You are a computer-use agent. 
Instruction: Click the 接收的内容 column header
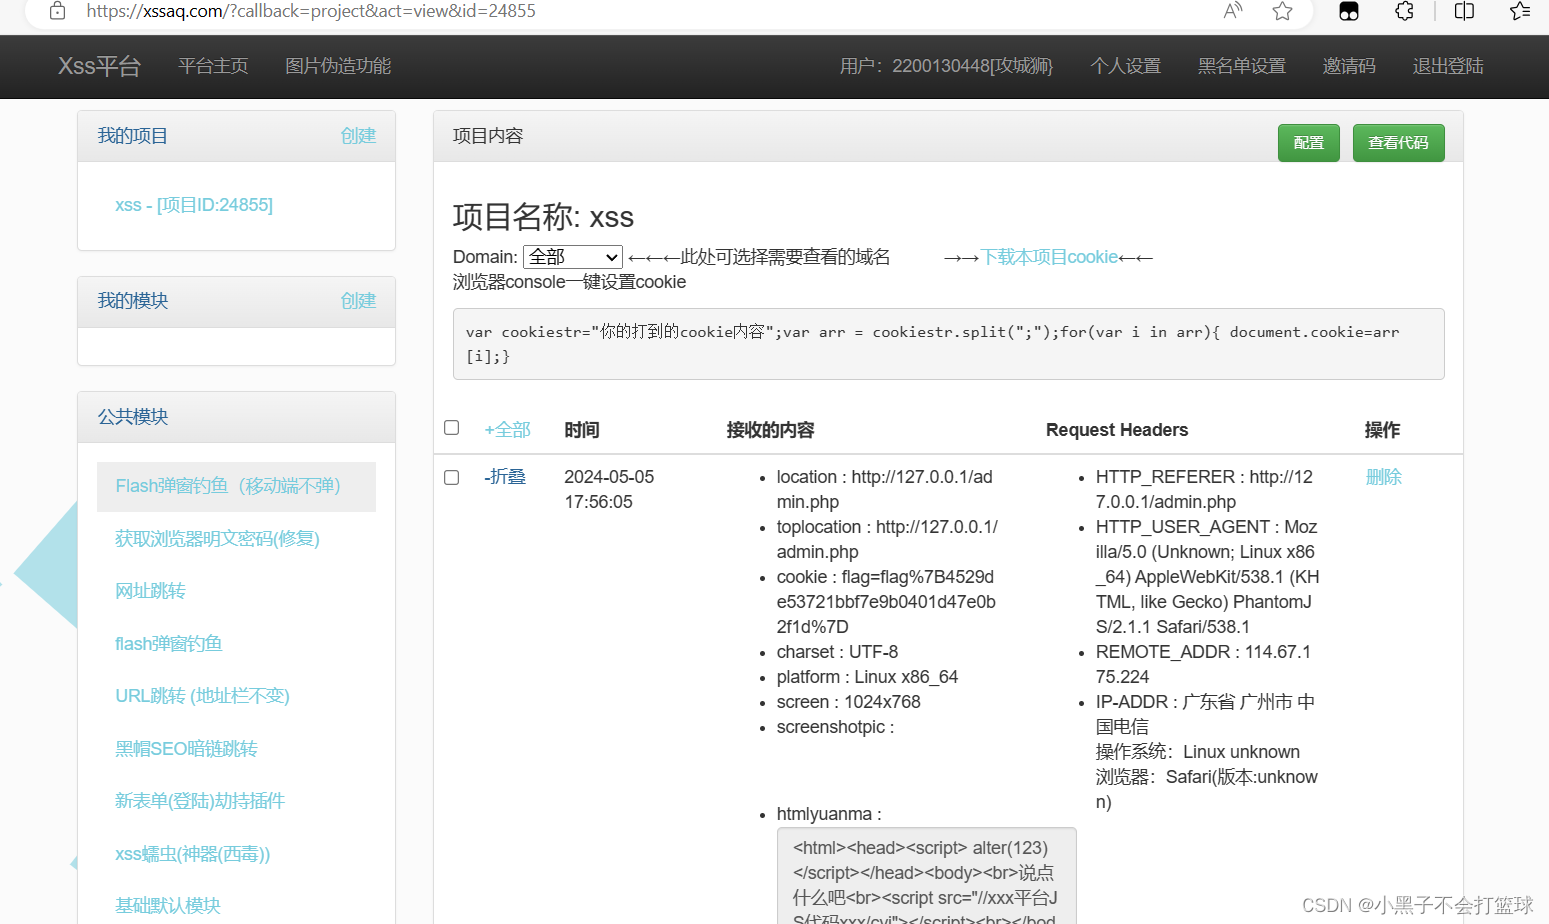pyautogui.click(x=770, y=430)
